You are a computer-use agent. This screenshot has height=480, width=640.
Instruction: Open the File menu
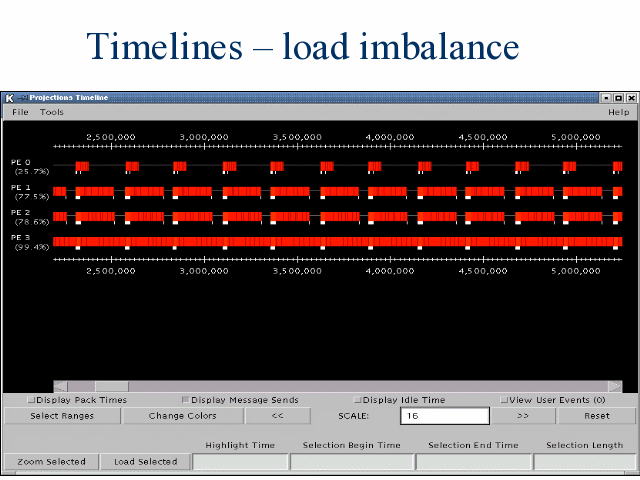tap(20, 112)
